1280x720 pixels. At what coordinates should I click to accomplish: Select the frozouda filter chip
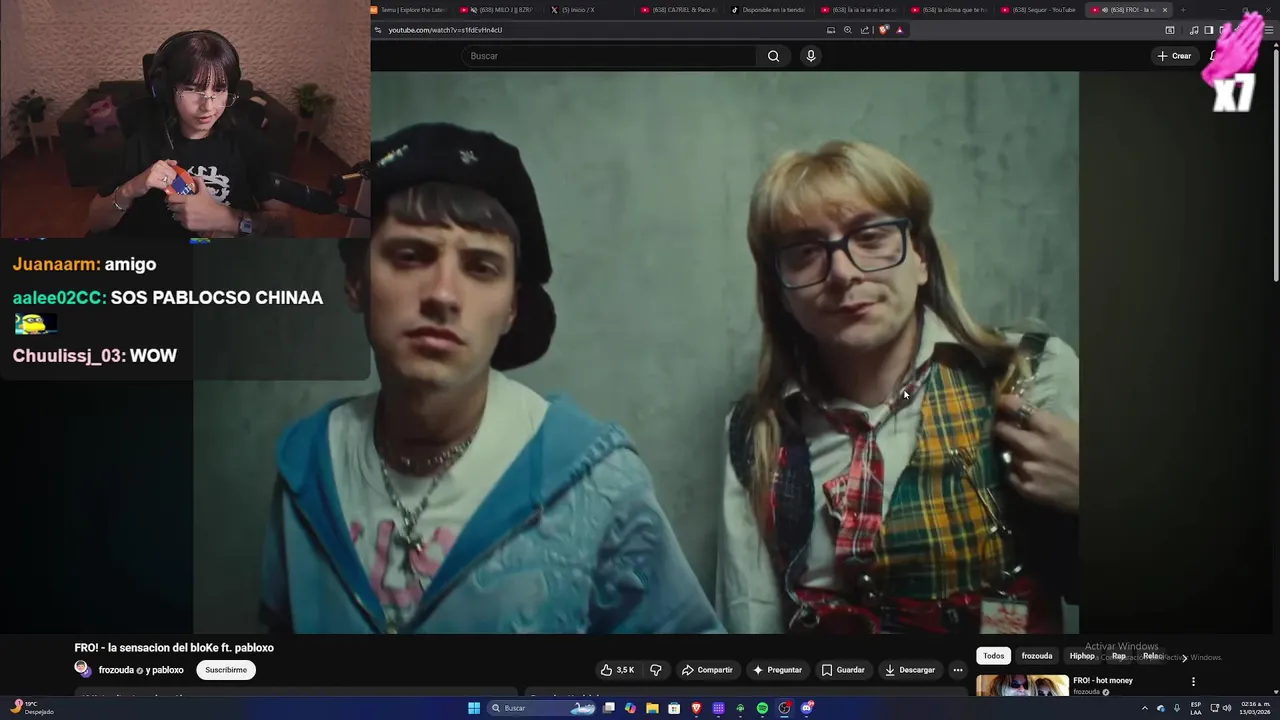coord(1037,656)
